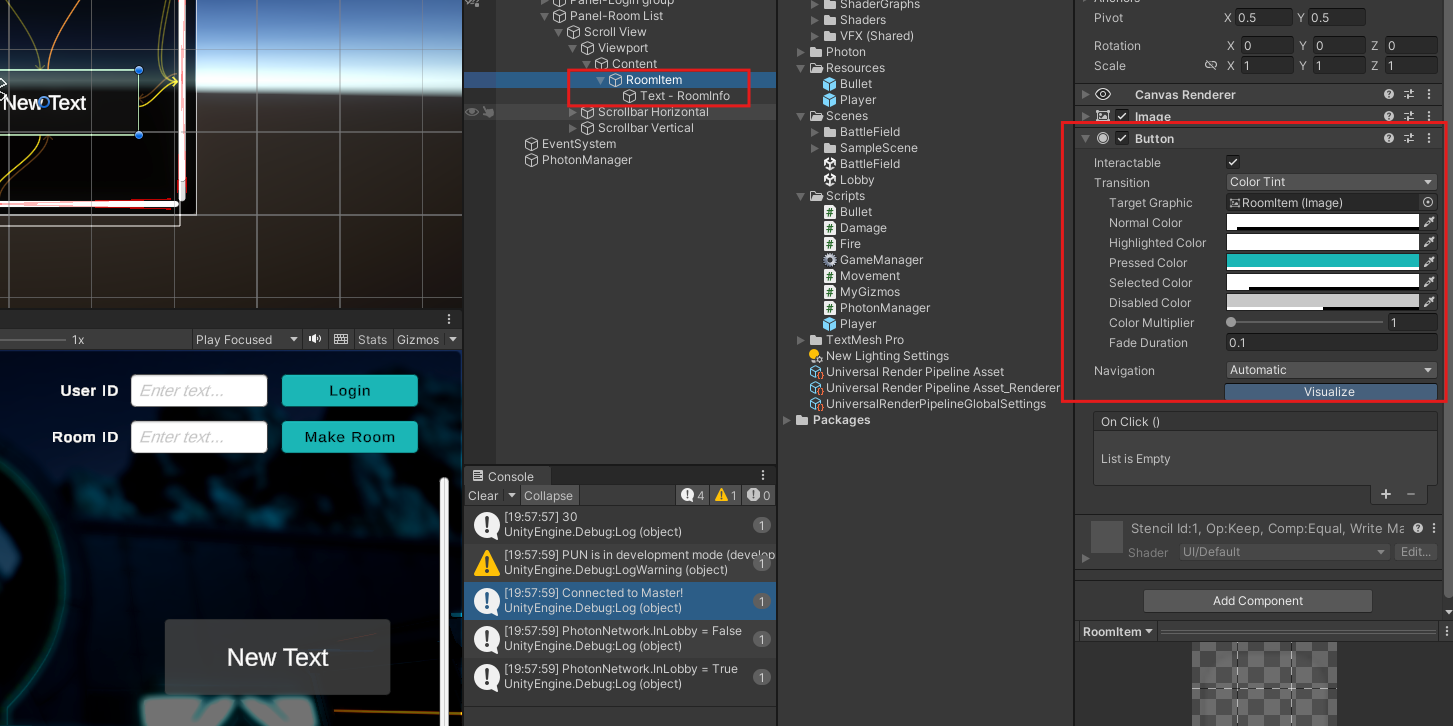The height and width of the screenshot is (726, 1453).
Task: Open Button component preset settings icon
Action: pyautogui.click(x=1409, y=139)
